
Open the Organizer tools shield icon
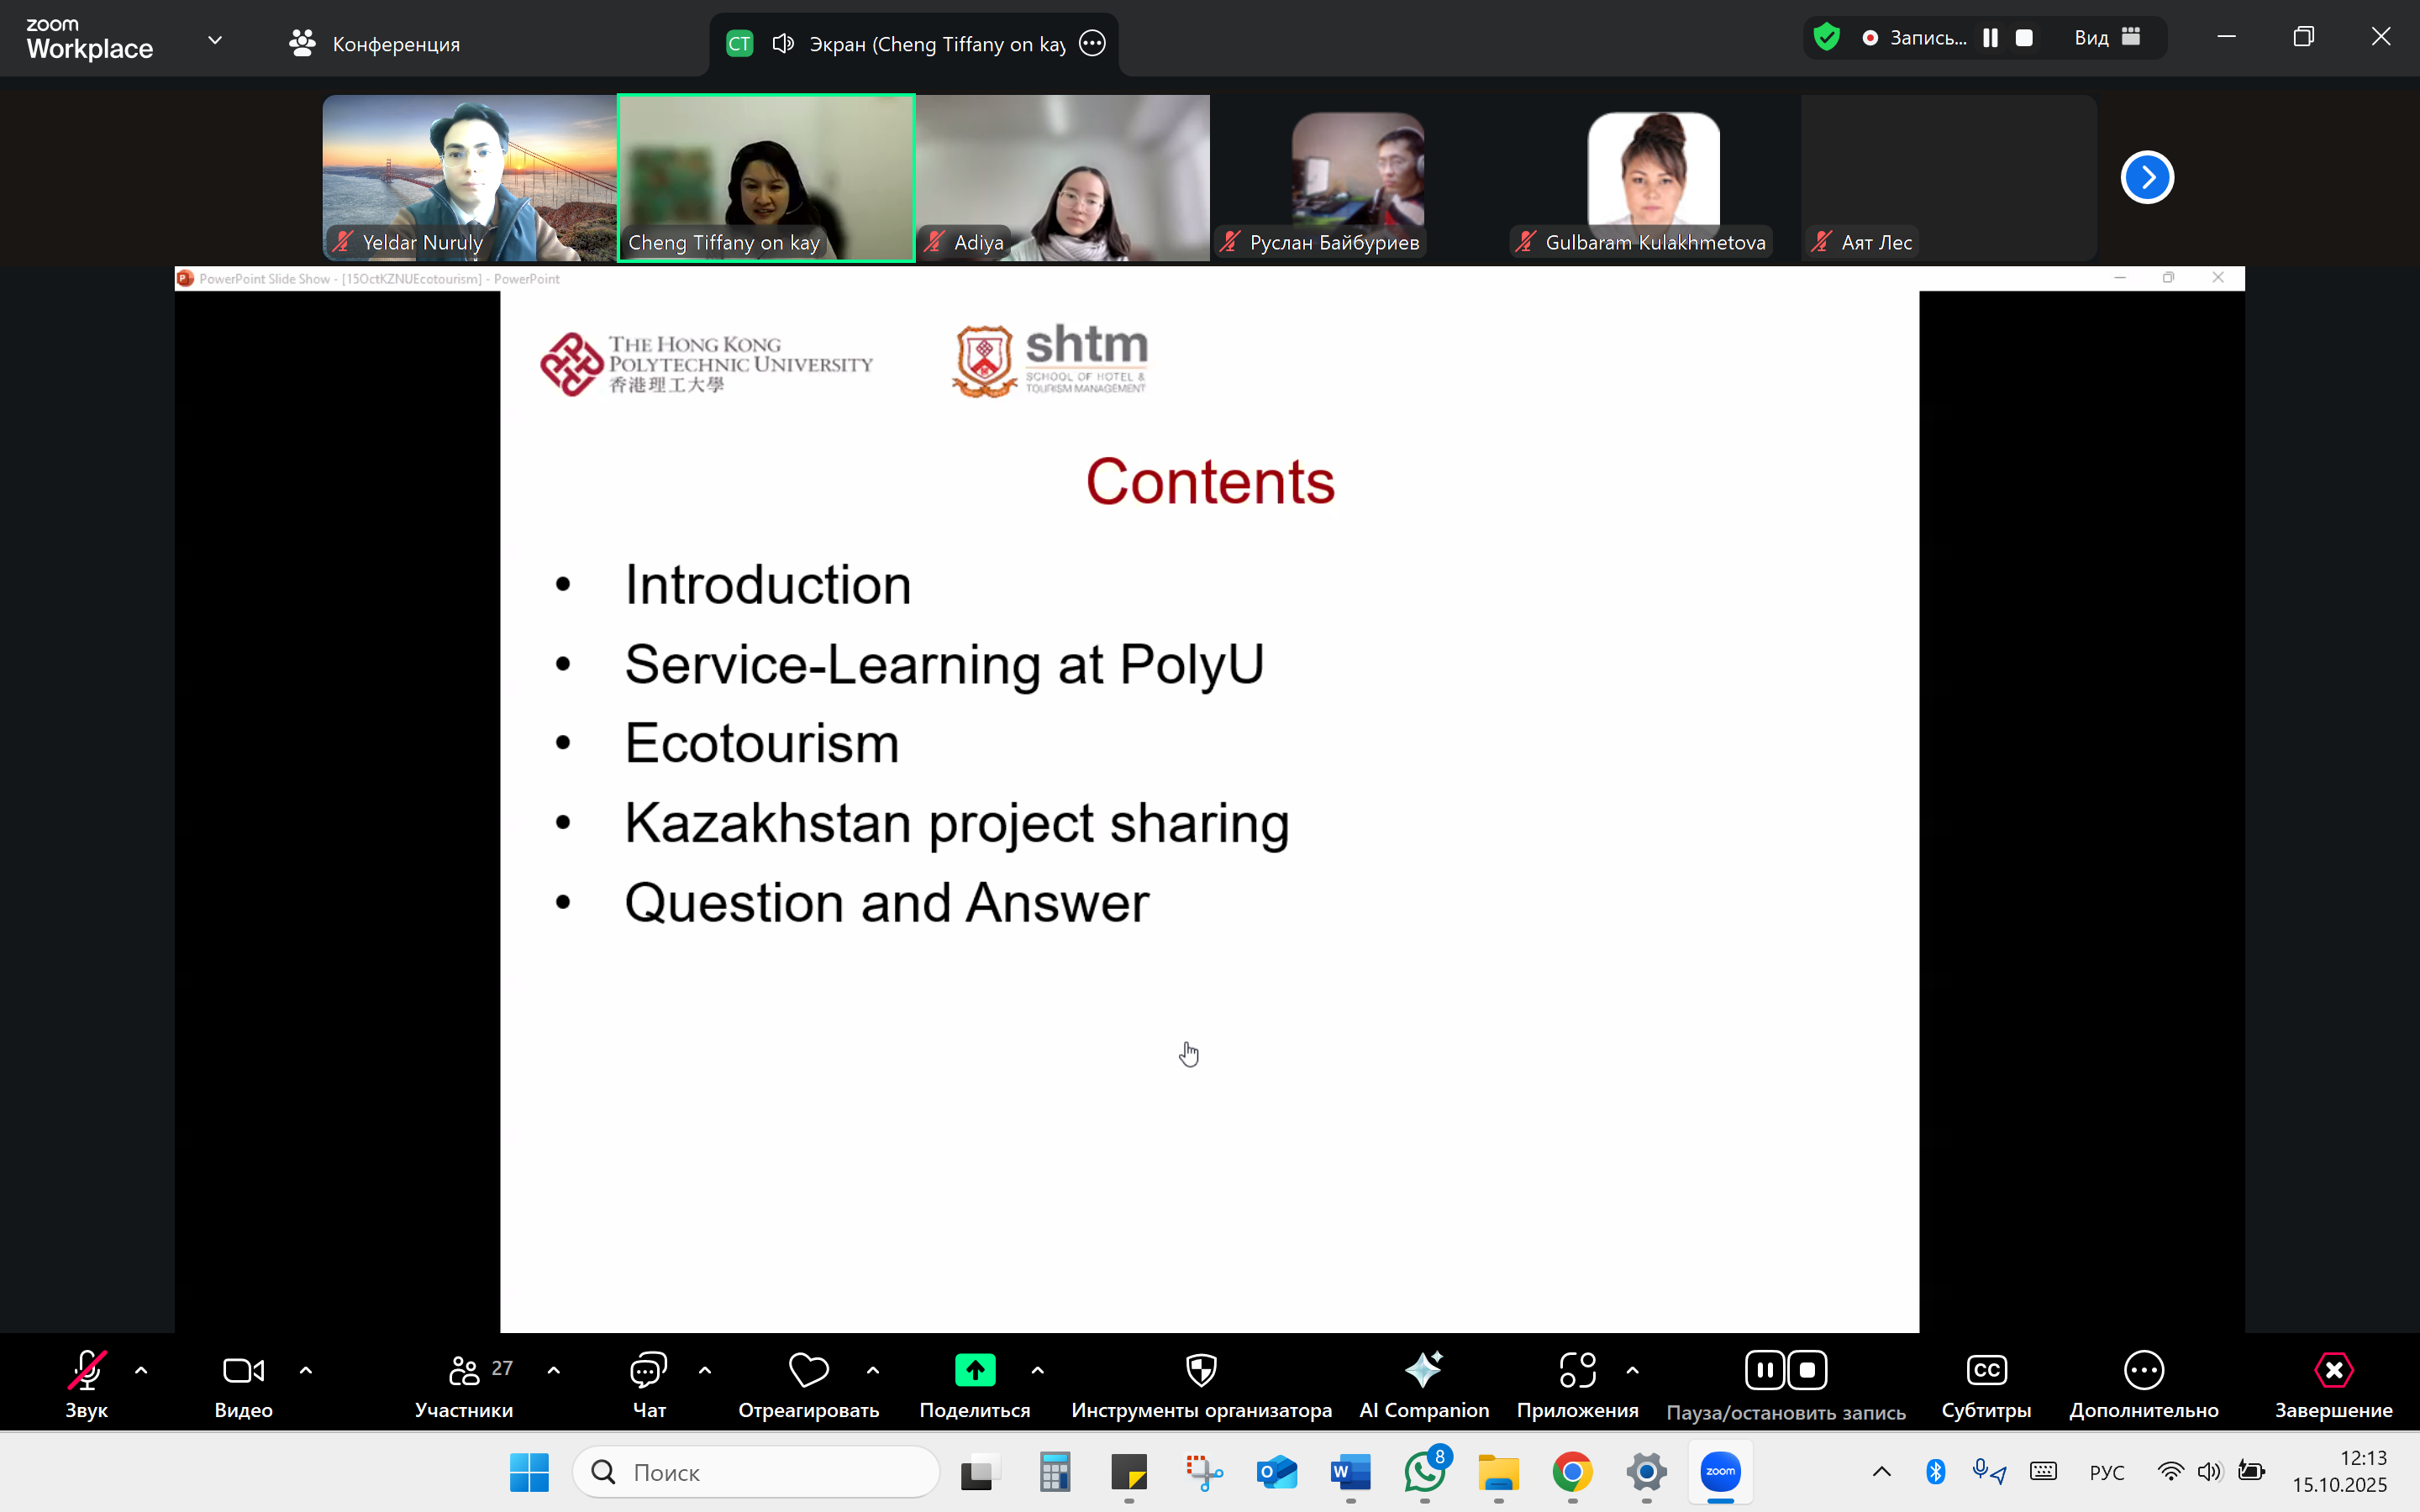point(1200,1370)
